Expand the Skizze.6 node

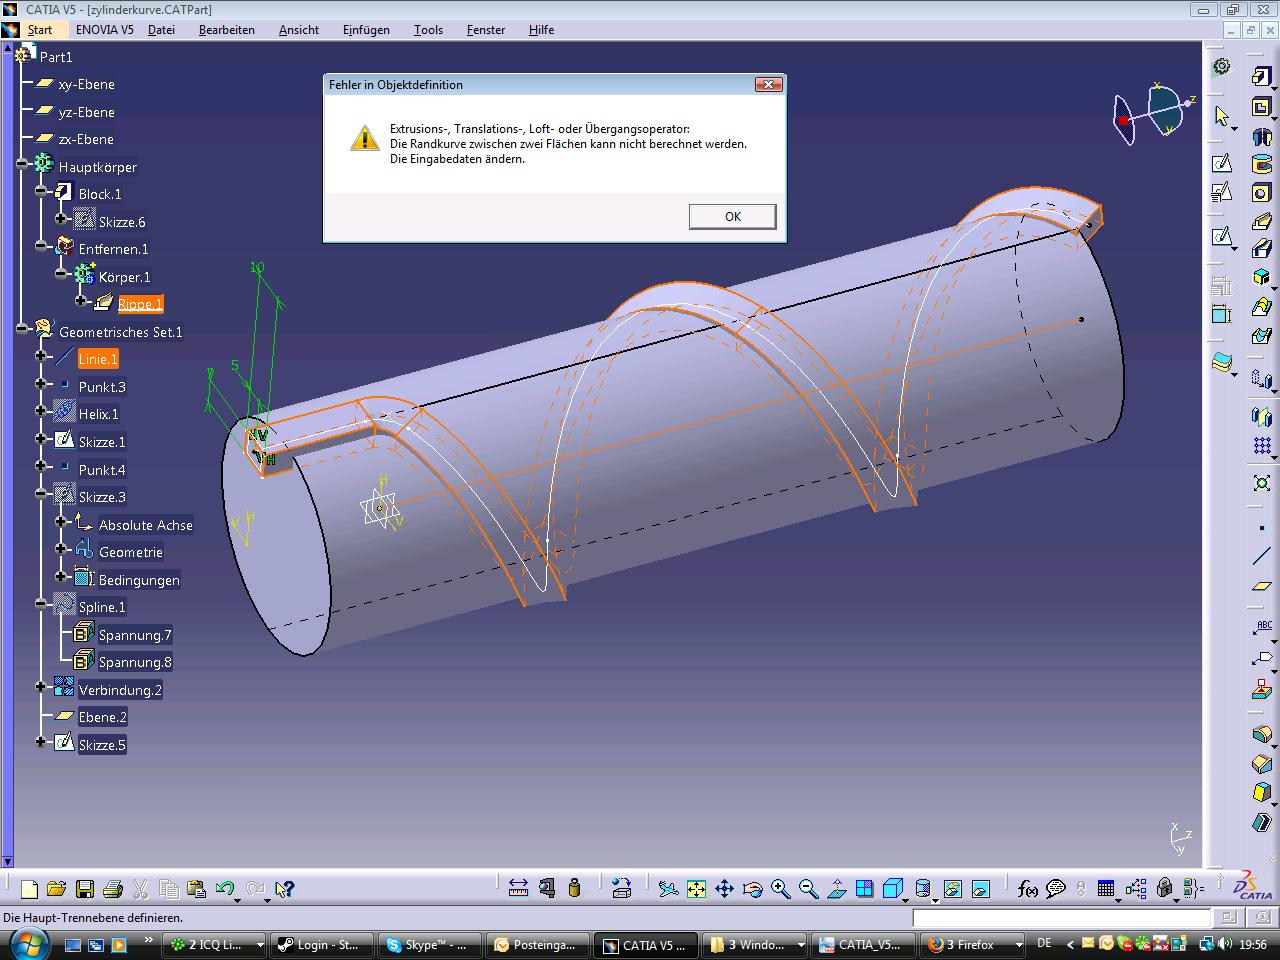tap(61, 218)
